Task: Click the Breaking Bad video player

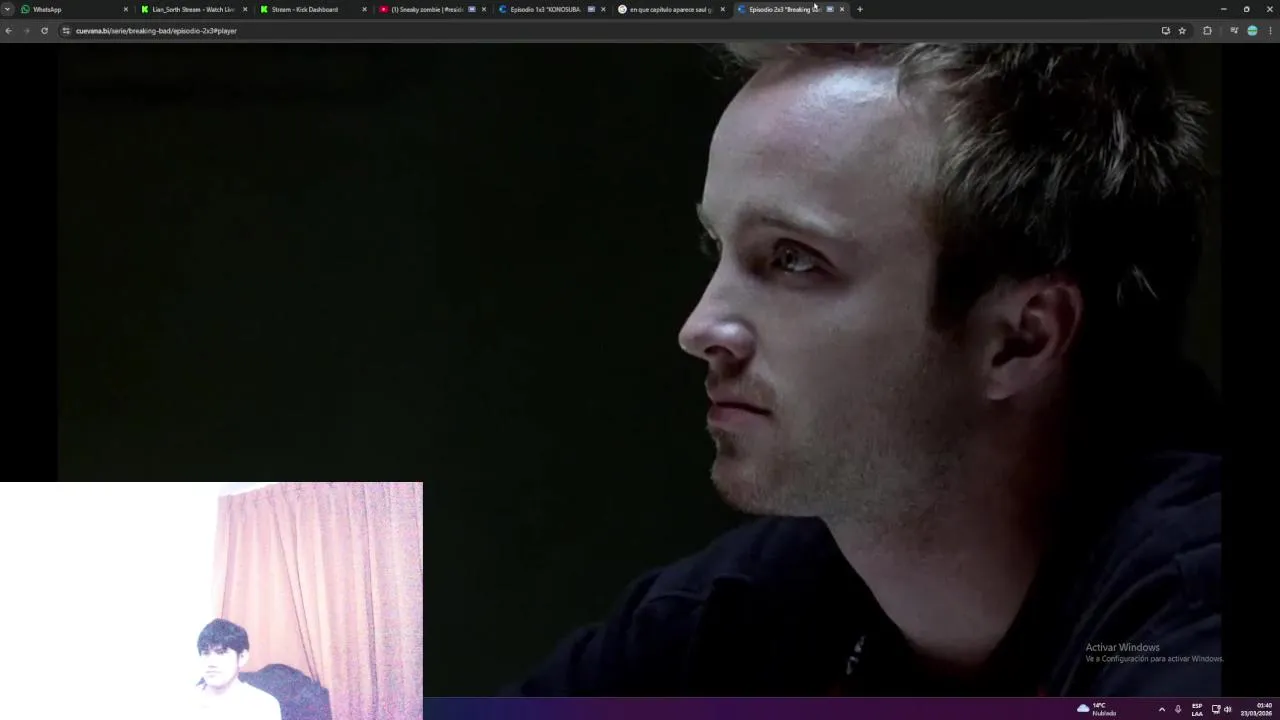Action: (x=640, y=370)
